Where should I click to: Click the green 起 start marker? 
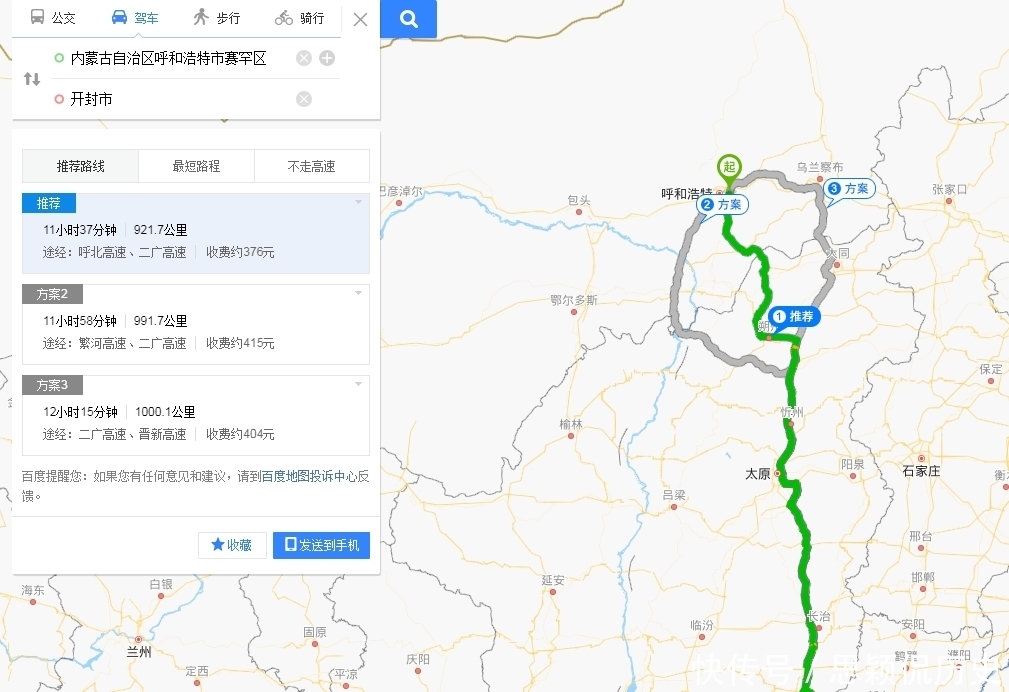click(729, 169)
